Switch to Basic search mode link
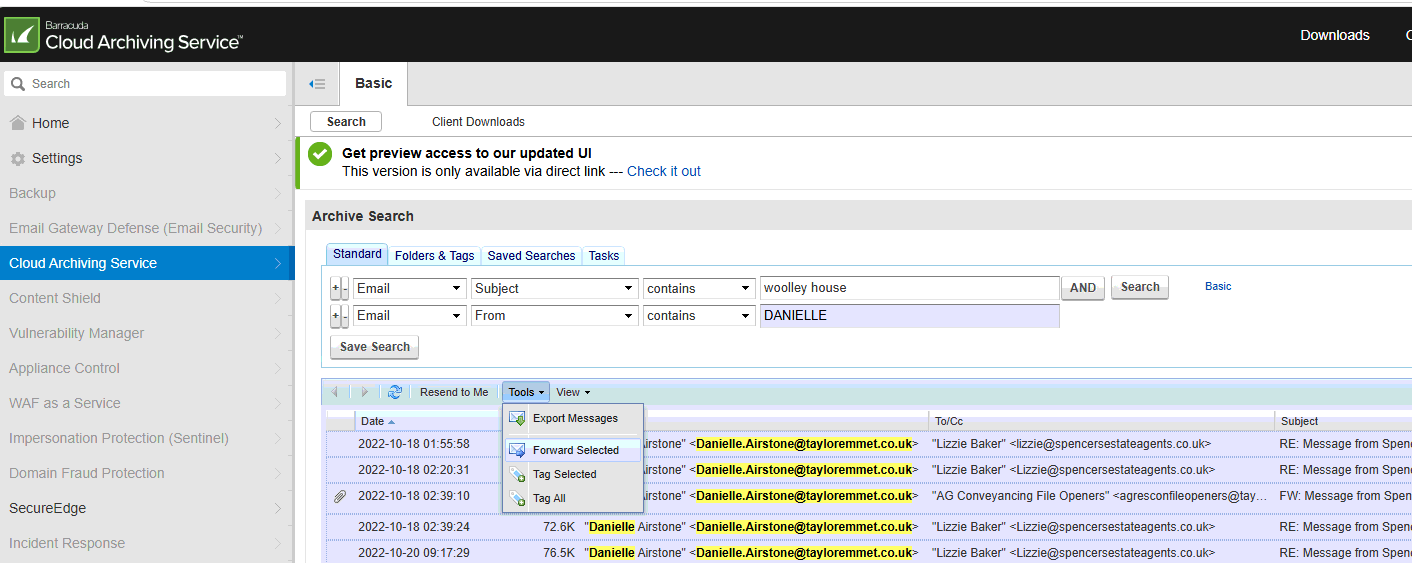 tap(1218, 286)
